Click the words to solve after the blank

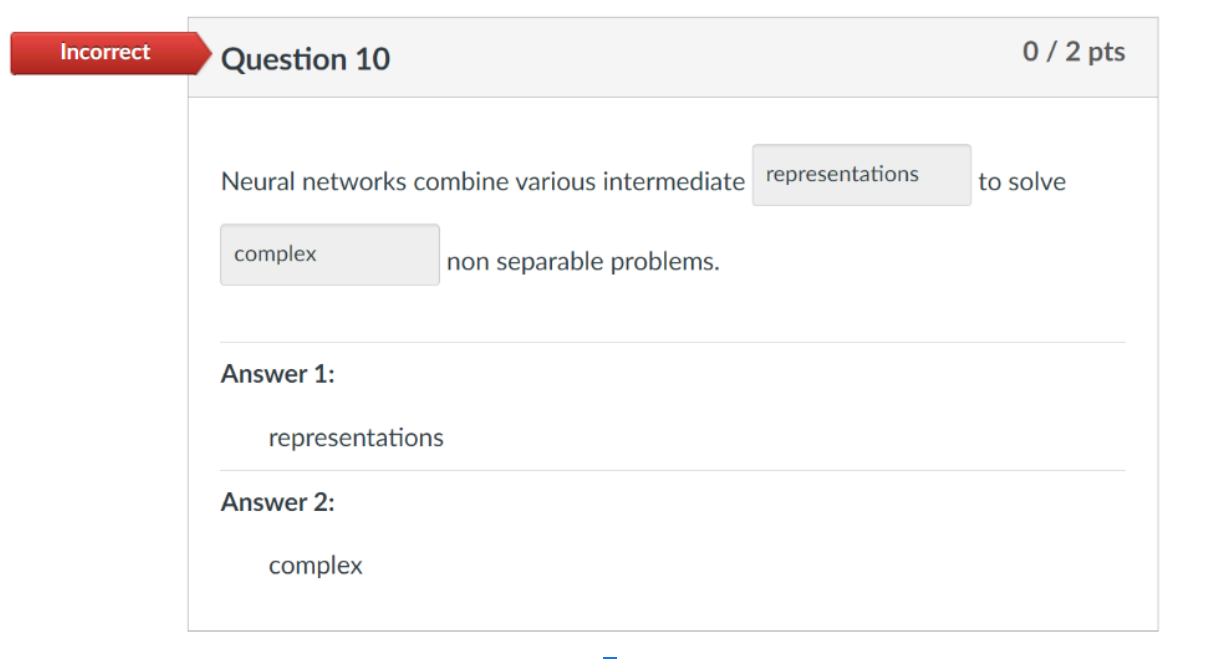pos(1023,181)
